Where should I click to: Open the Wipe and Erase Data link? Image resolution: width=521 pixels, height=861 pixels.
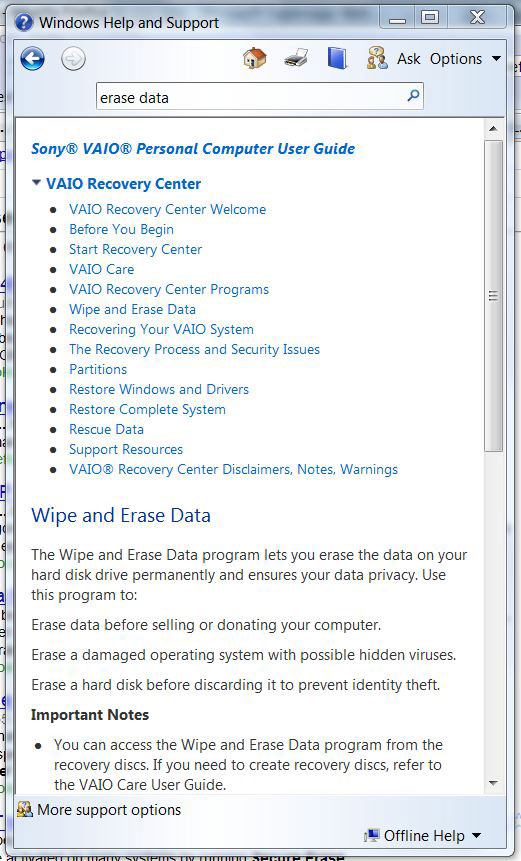pyautogui.click(x=132, y=309)
